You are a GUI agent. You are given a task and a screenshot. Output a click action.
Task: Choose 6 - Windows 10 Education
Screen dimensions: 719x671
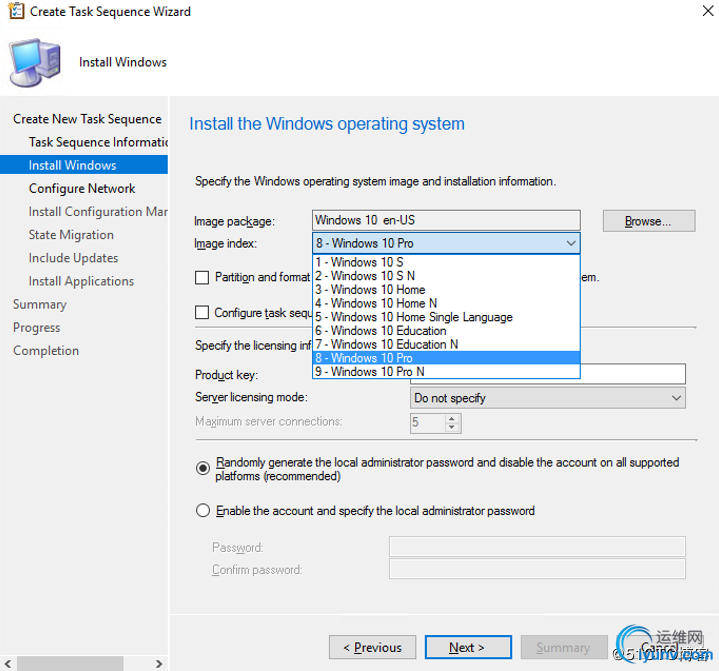446,331
